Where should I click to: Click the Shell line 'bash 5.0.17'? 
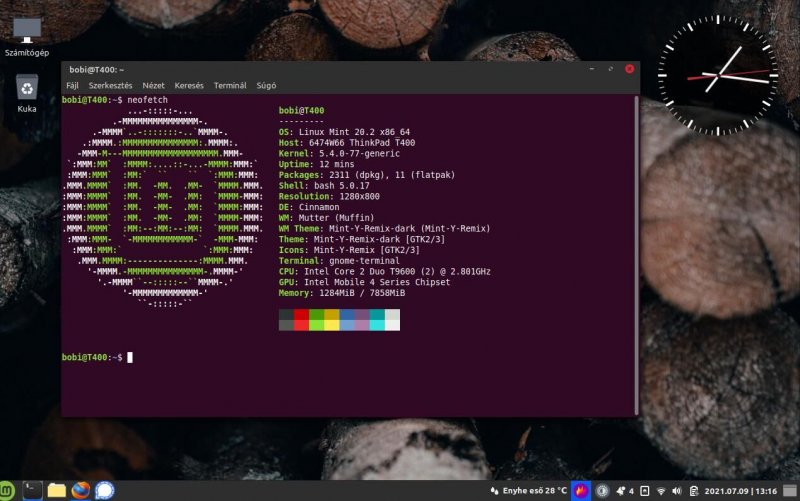(x=342, y=186)
